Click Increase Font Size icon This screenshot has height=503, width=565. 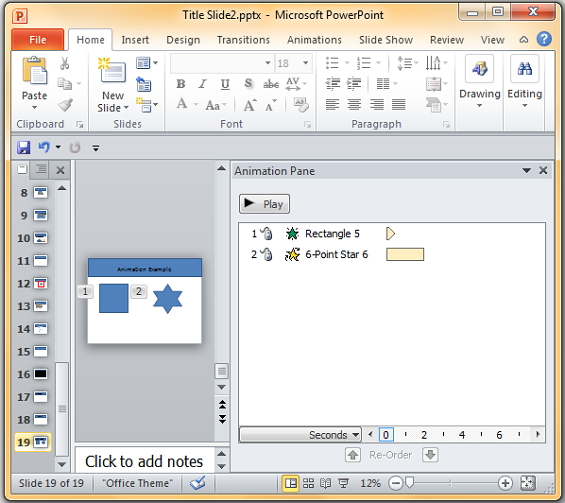tap(250, 105)
